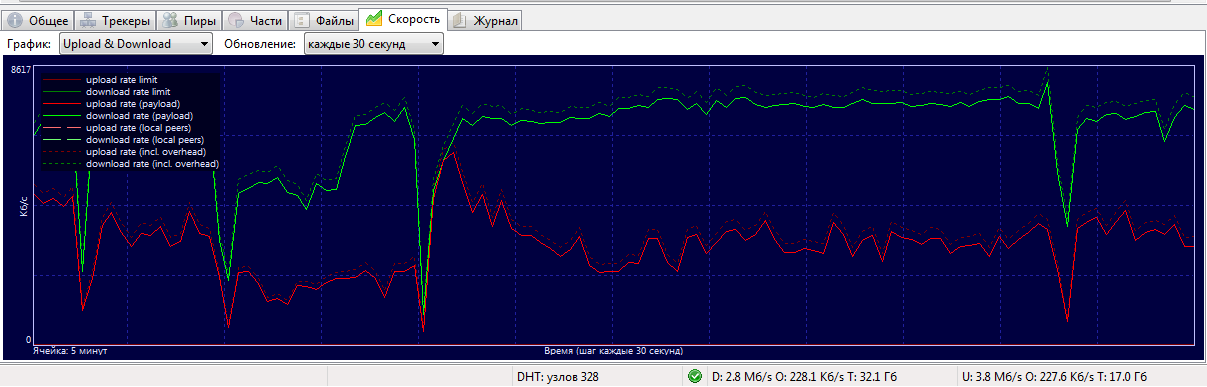The height and width of the screenshot is (387, 1207).
Task: Click the pie icon on Части tab
Action: (x=236, y=20)
